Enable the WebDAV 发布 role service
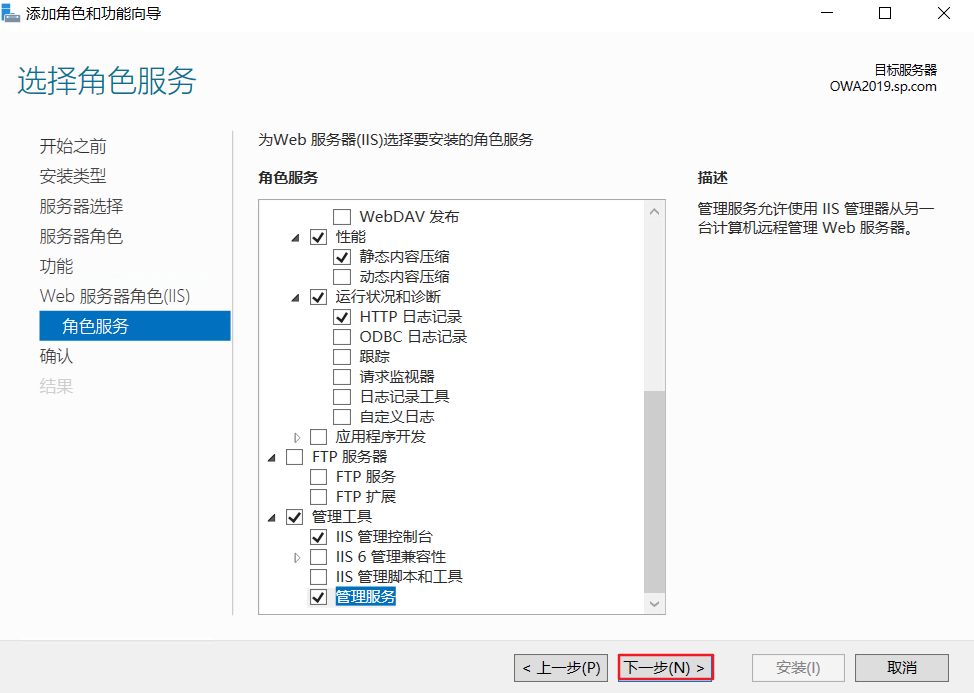This screenshot has height=693, width=974. click(x=342, y=216)
